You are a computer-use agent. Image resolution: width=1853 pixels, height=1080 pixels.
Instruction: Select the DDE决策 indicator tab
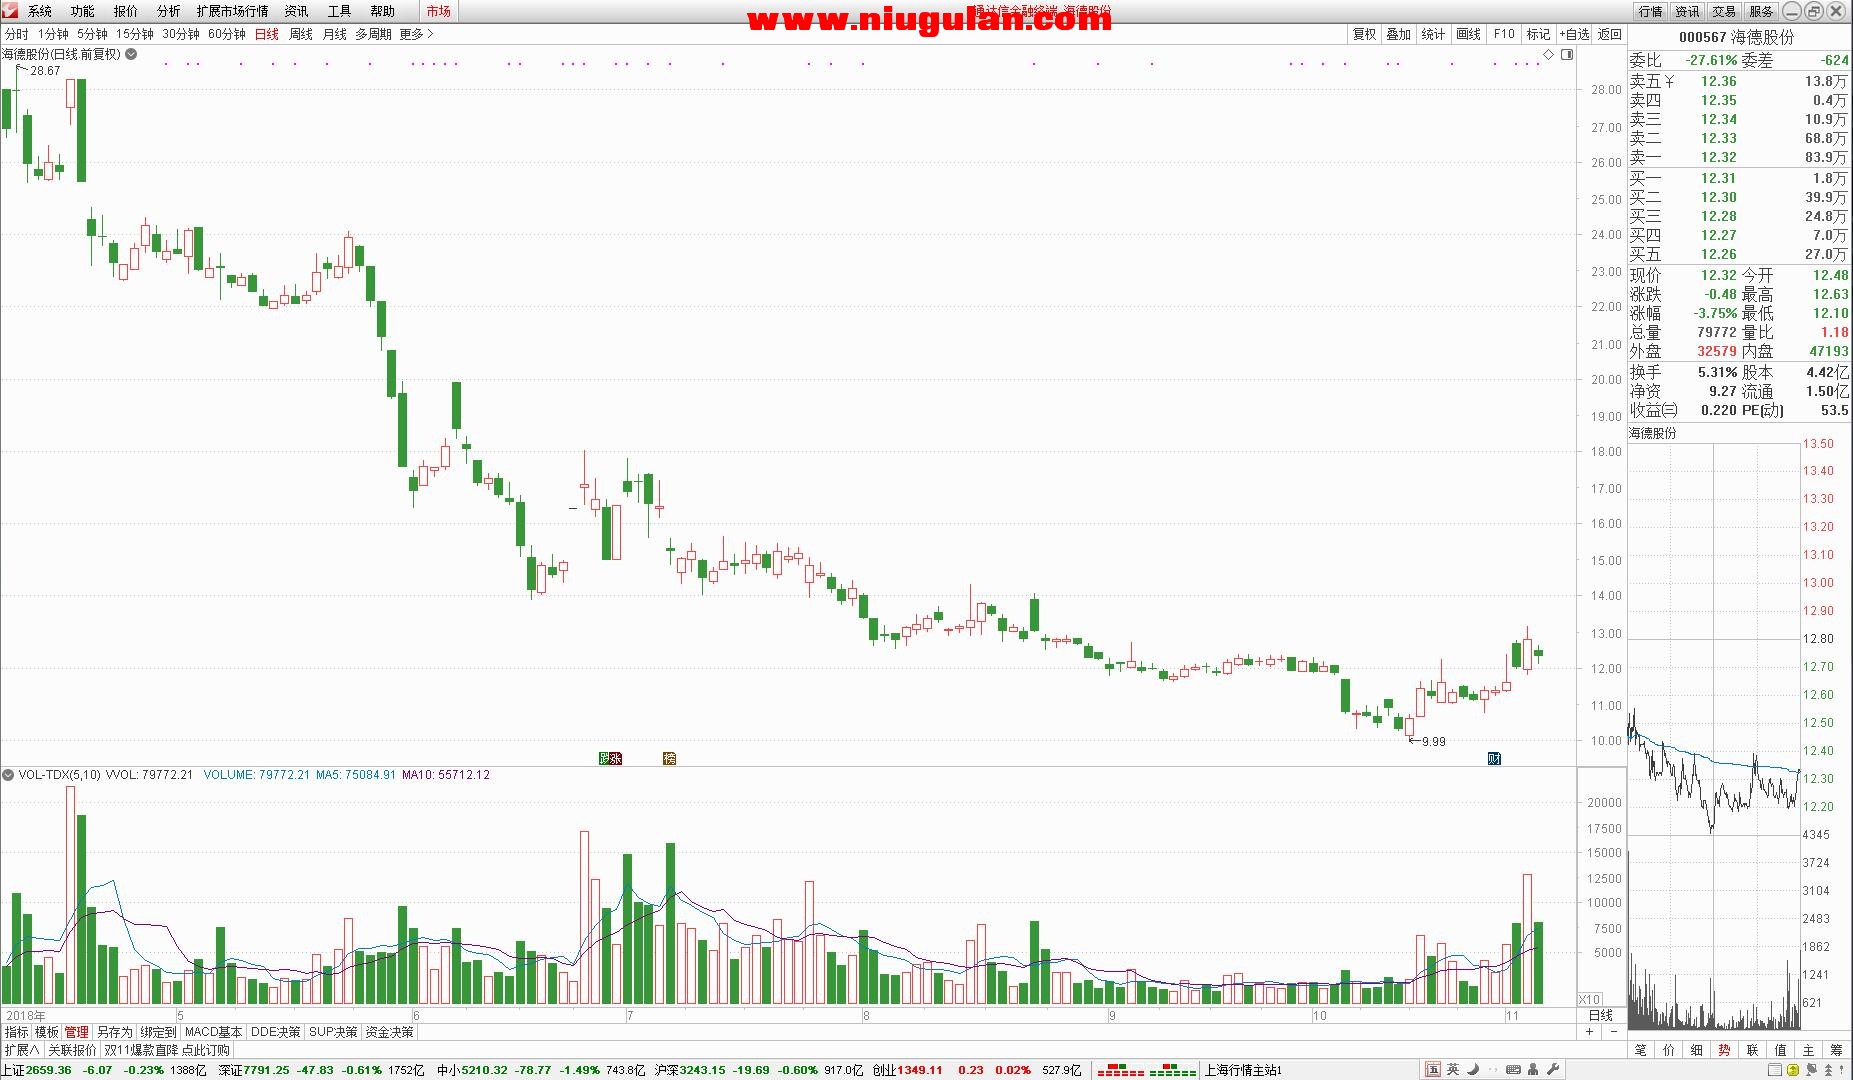275,1032
